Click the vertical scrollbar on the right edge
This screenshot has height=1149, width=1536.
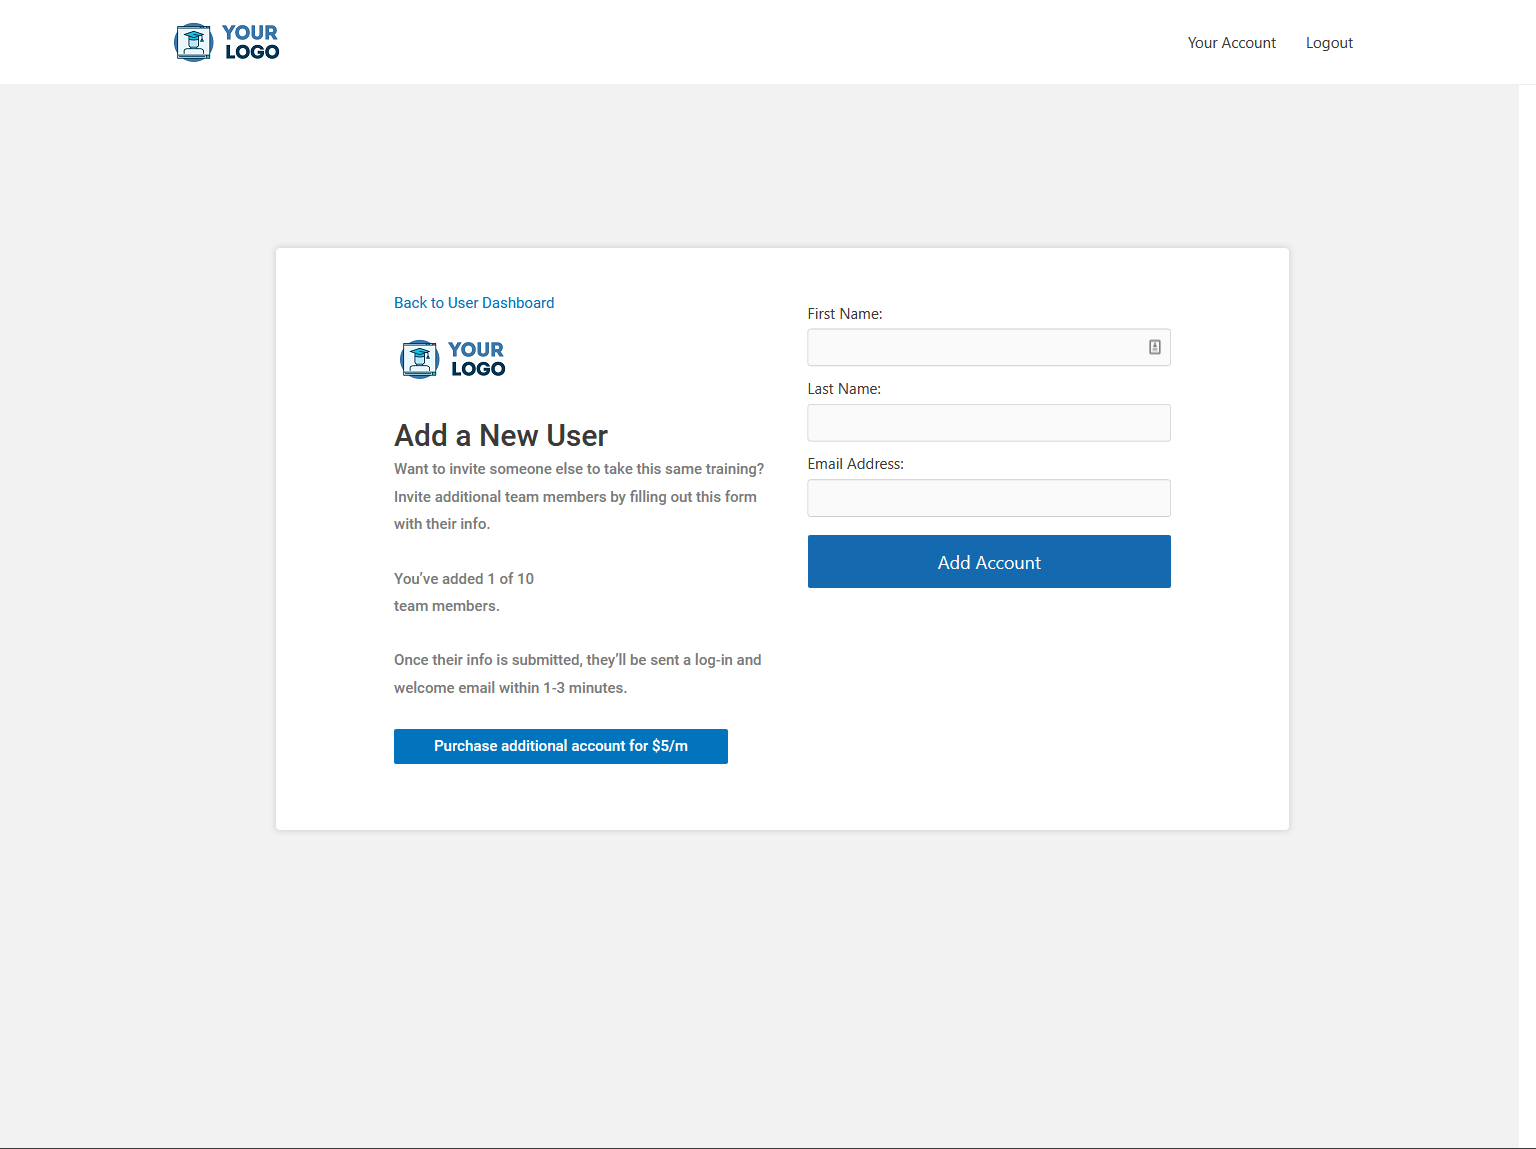[x=1527, y=600]
